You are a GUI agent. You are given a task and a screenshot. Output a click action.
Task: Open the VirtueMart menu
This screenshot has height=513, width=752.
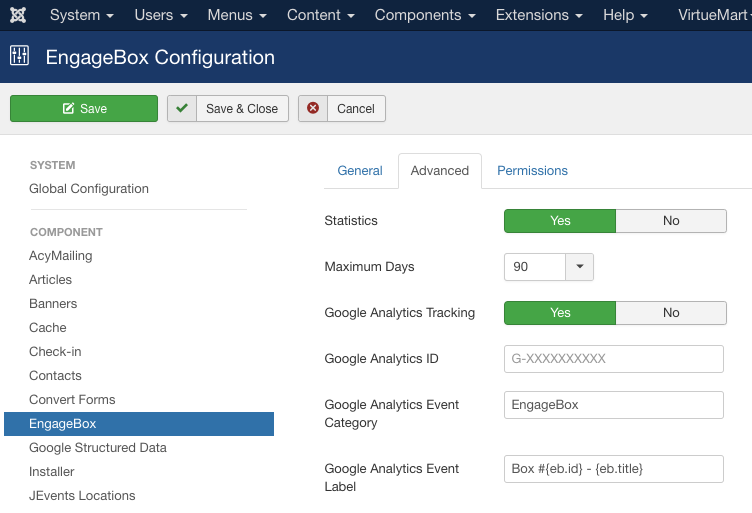715,15
